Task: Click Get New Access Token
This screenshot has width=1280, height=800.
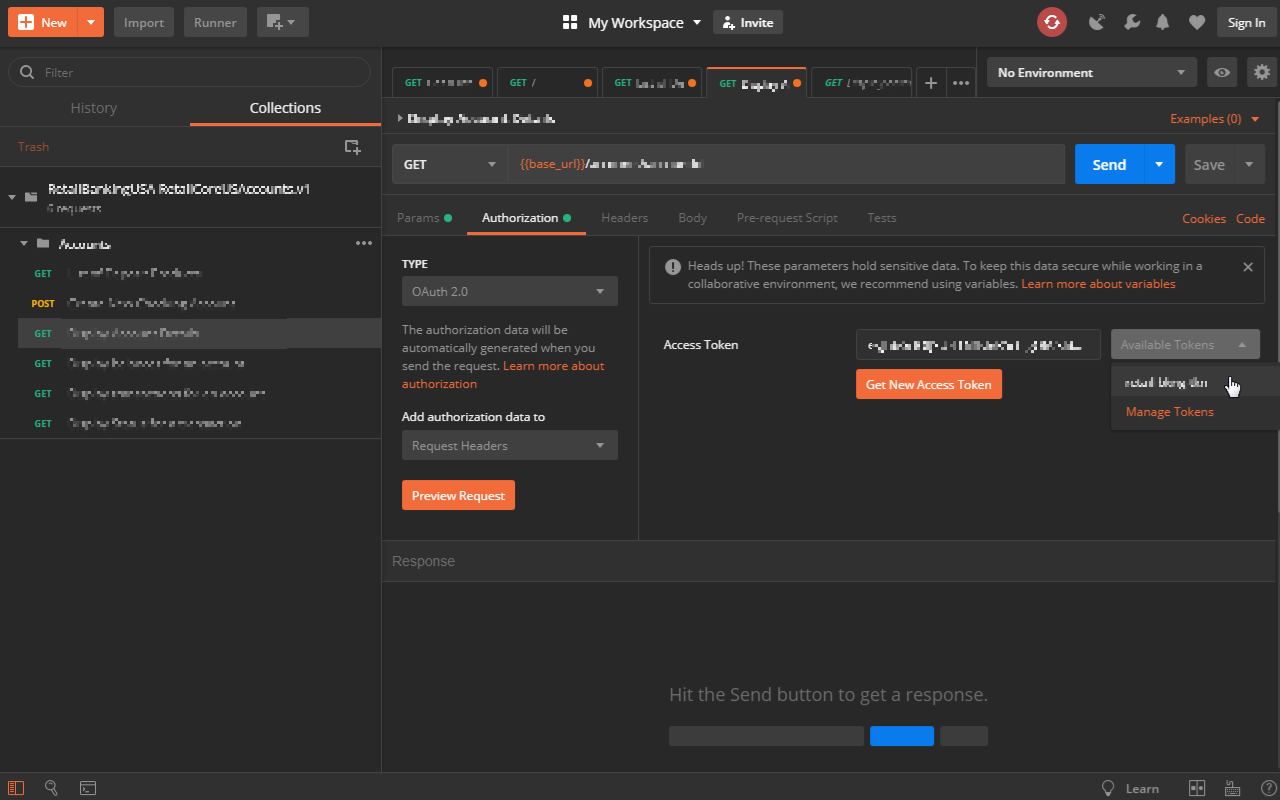Action: (929, 384)
